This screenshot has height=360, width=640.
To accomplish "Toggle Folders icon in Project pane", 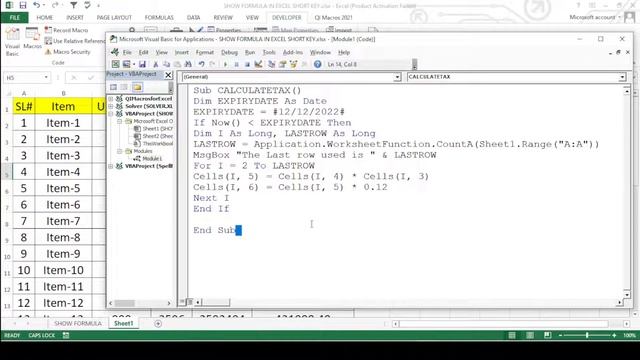I will click(x=137, y=87).
